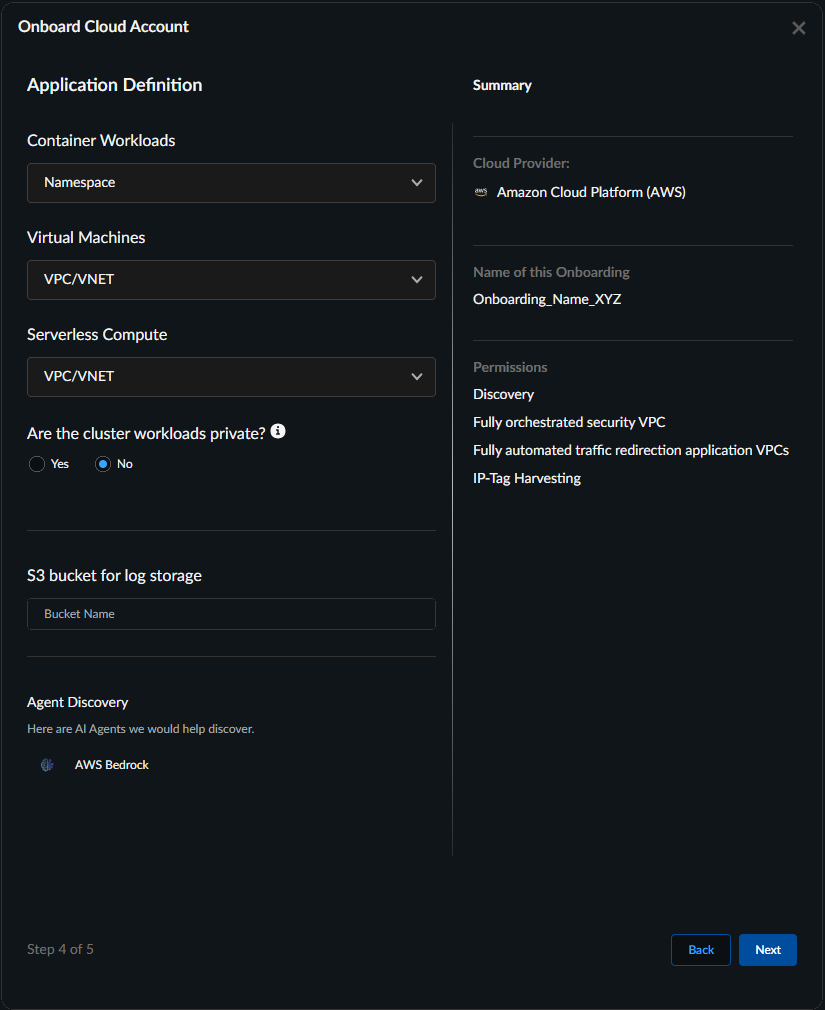825x1010 pixels.
Task: Click the IP-Tag Harvesting permission entry
Action: [x=527, y=478]
